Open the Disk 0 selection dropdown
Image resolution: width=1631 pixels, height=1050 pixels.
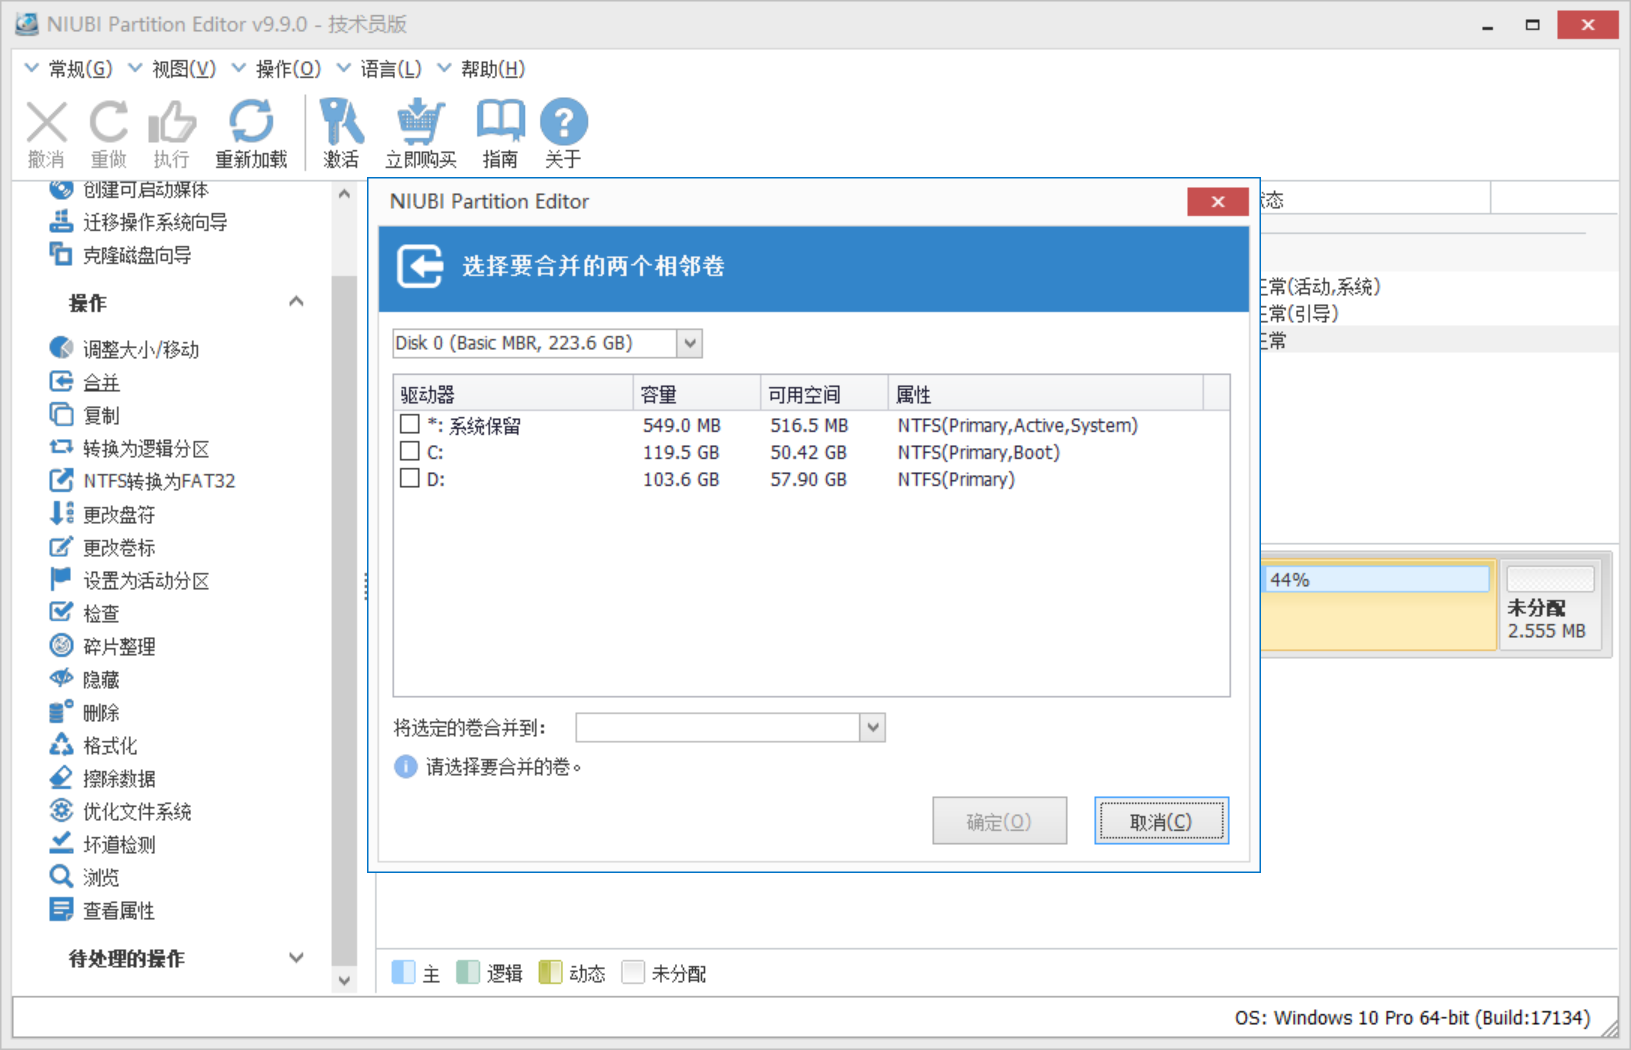(x=689, y=343)
